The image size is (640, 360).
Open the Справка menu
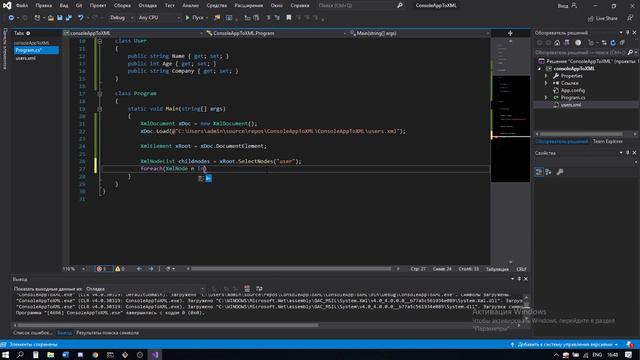pos(300,5)
